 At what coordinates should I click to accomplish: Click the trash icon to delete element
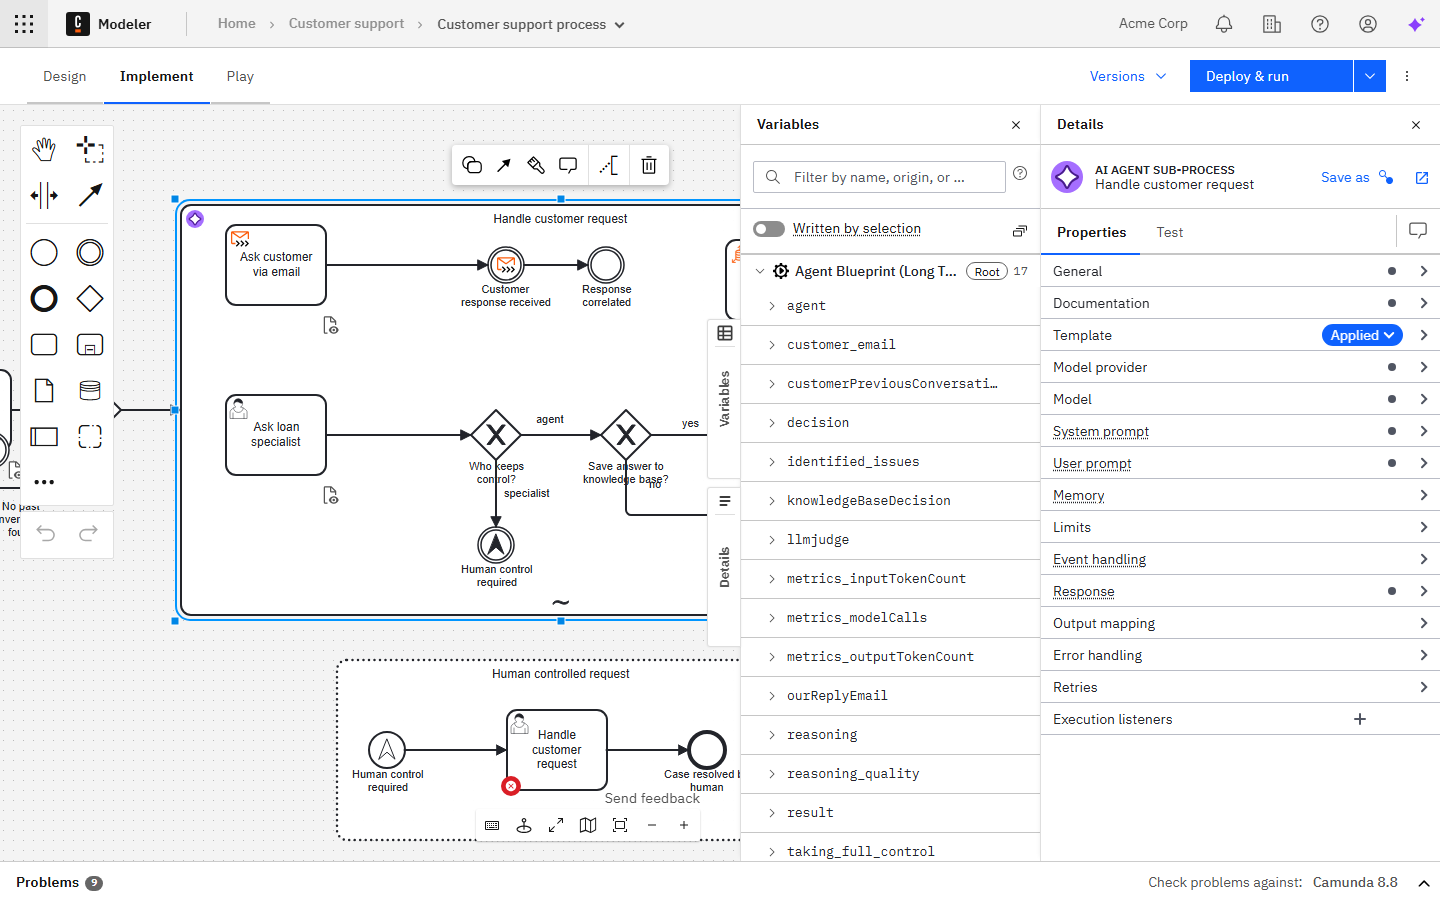click(x=648, y=165)
